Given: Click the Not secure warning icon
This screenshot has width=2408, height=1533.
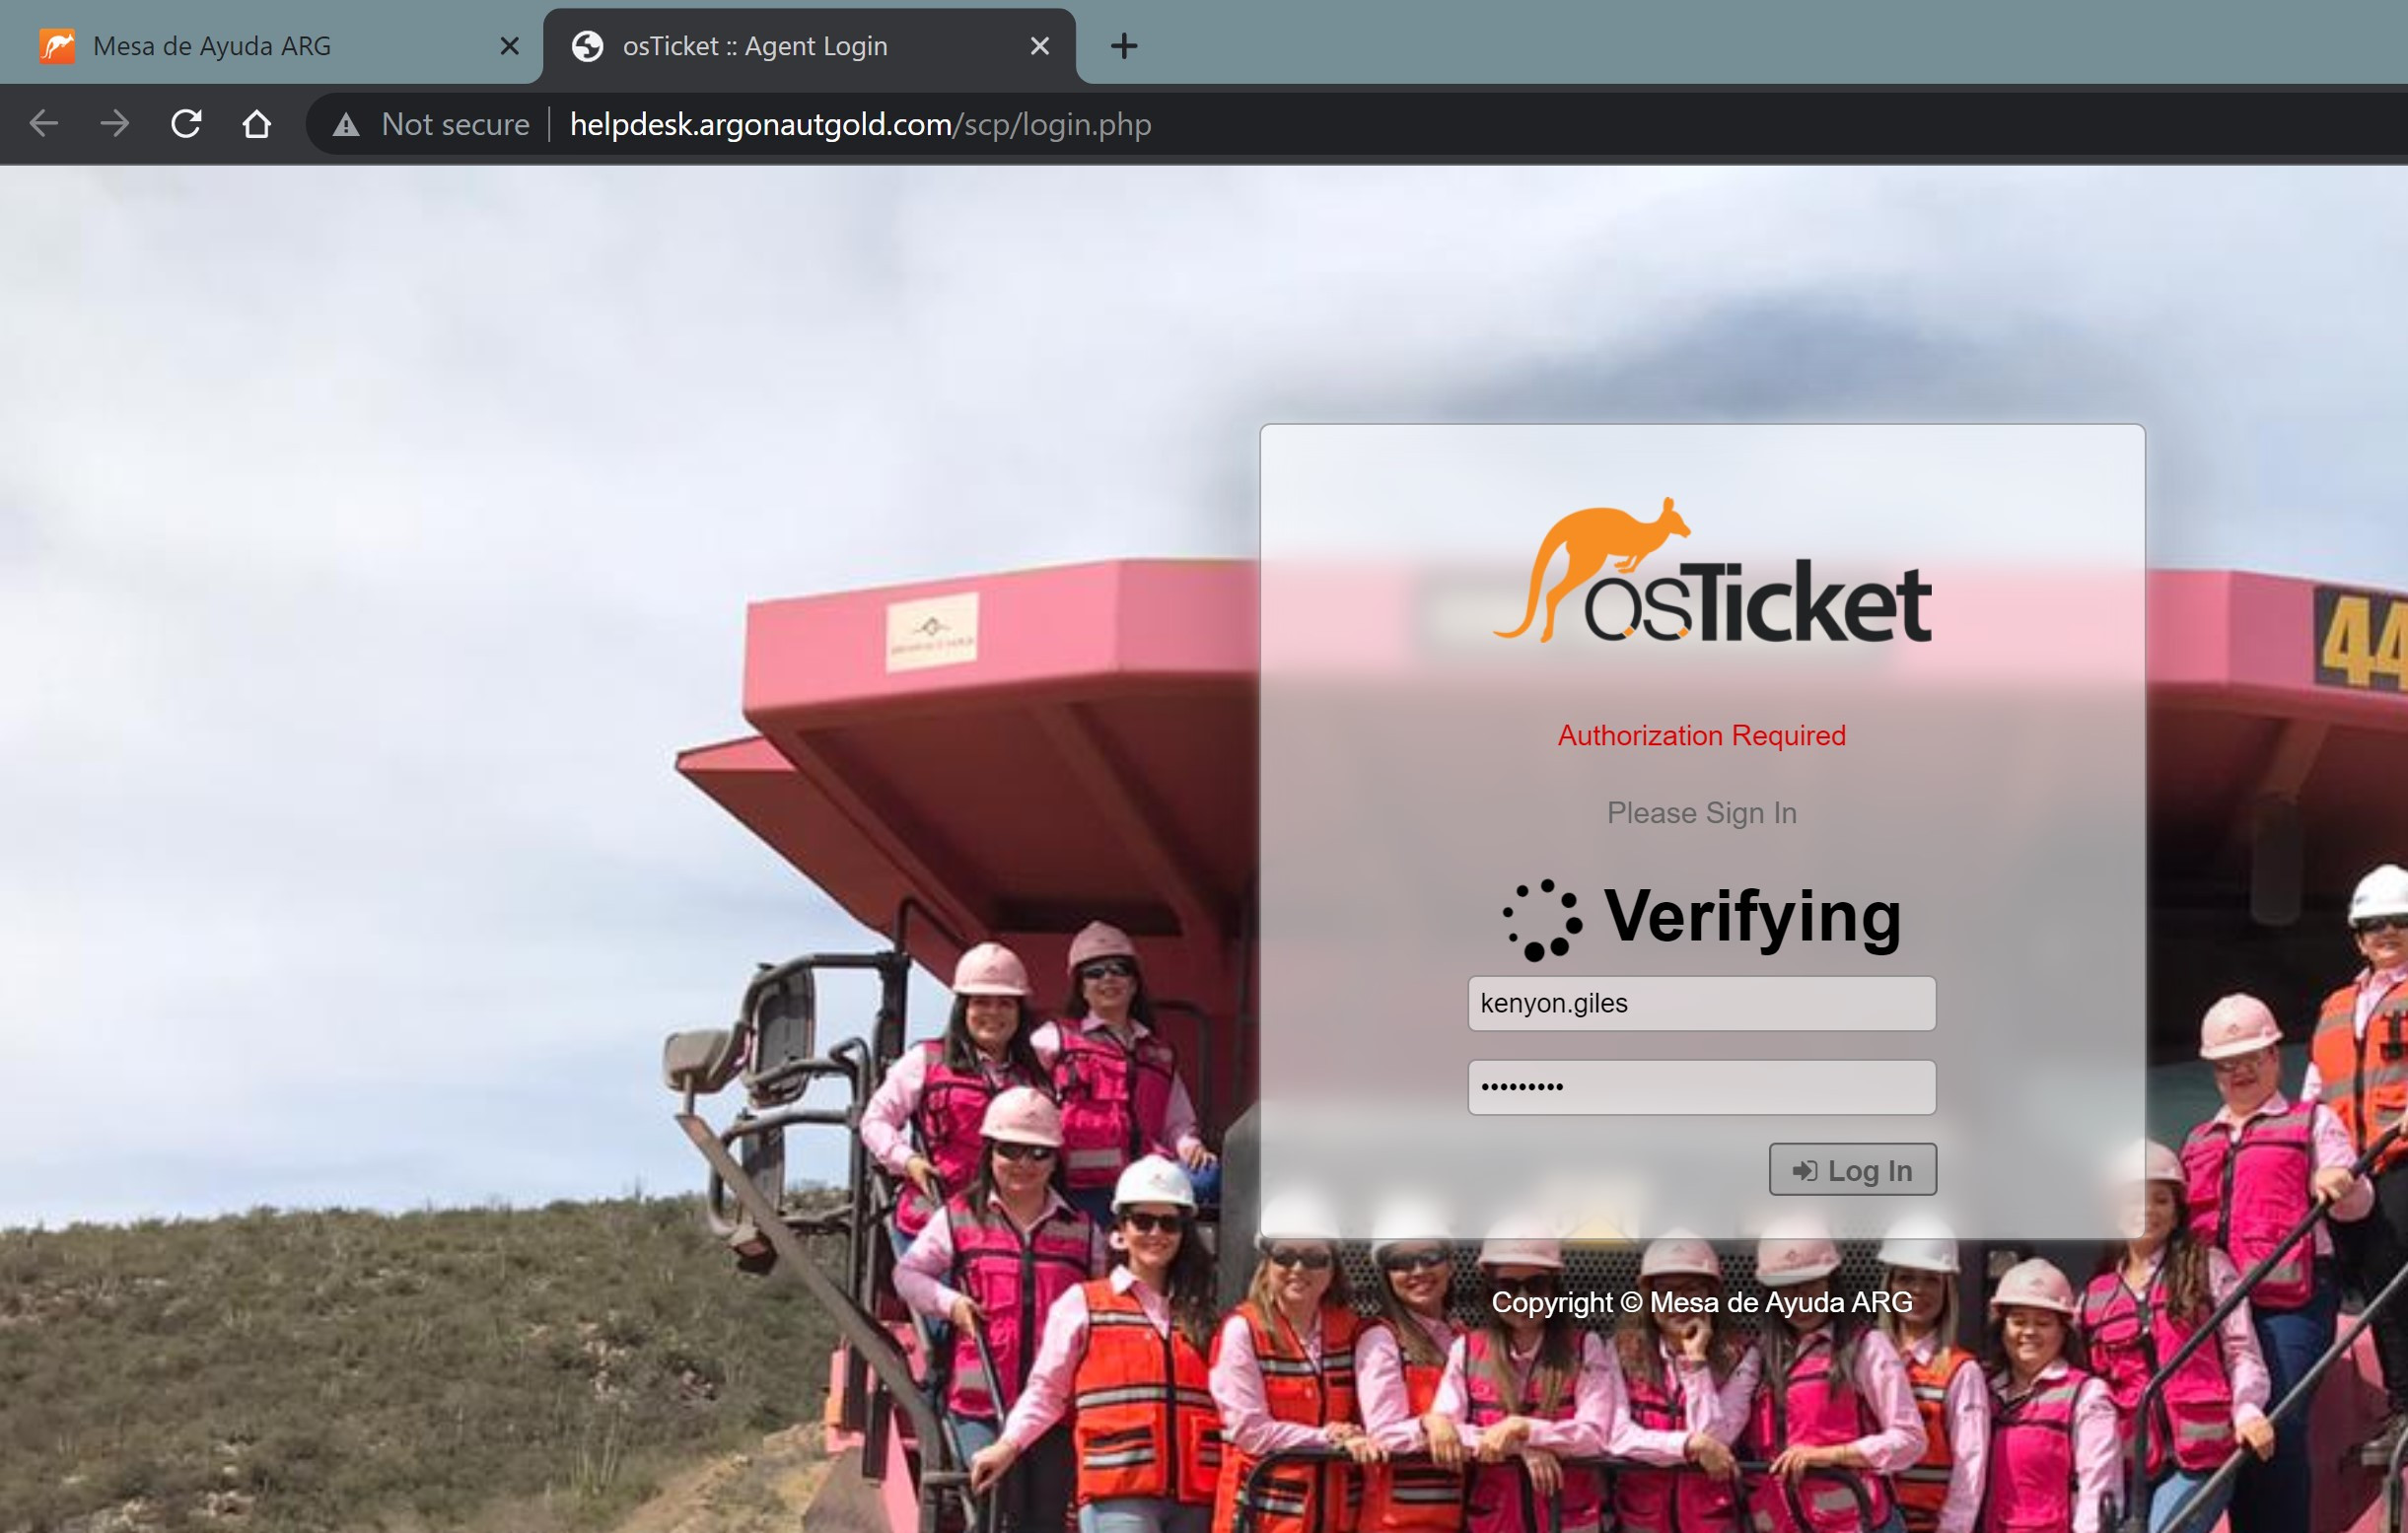Looking at the screenshot, I should pos(346,125).
